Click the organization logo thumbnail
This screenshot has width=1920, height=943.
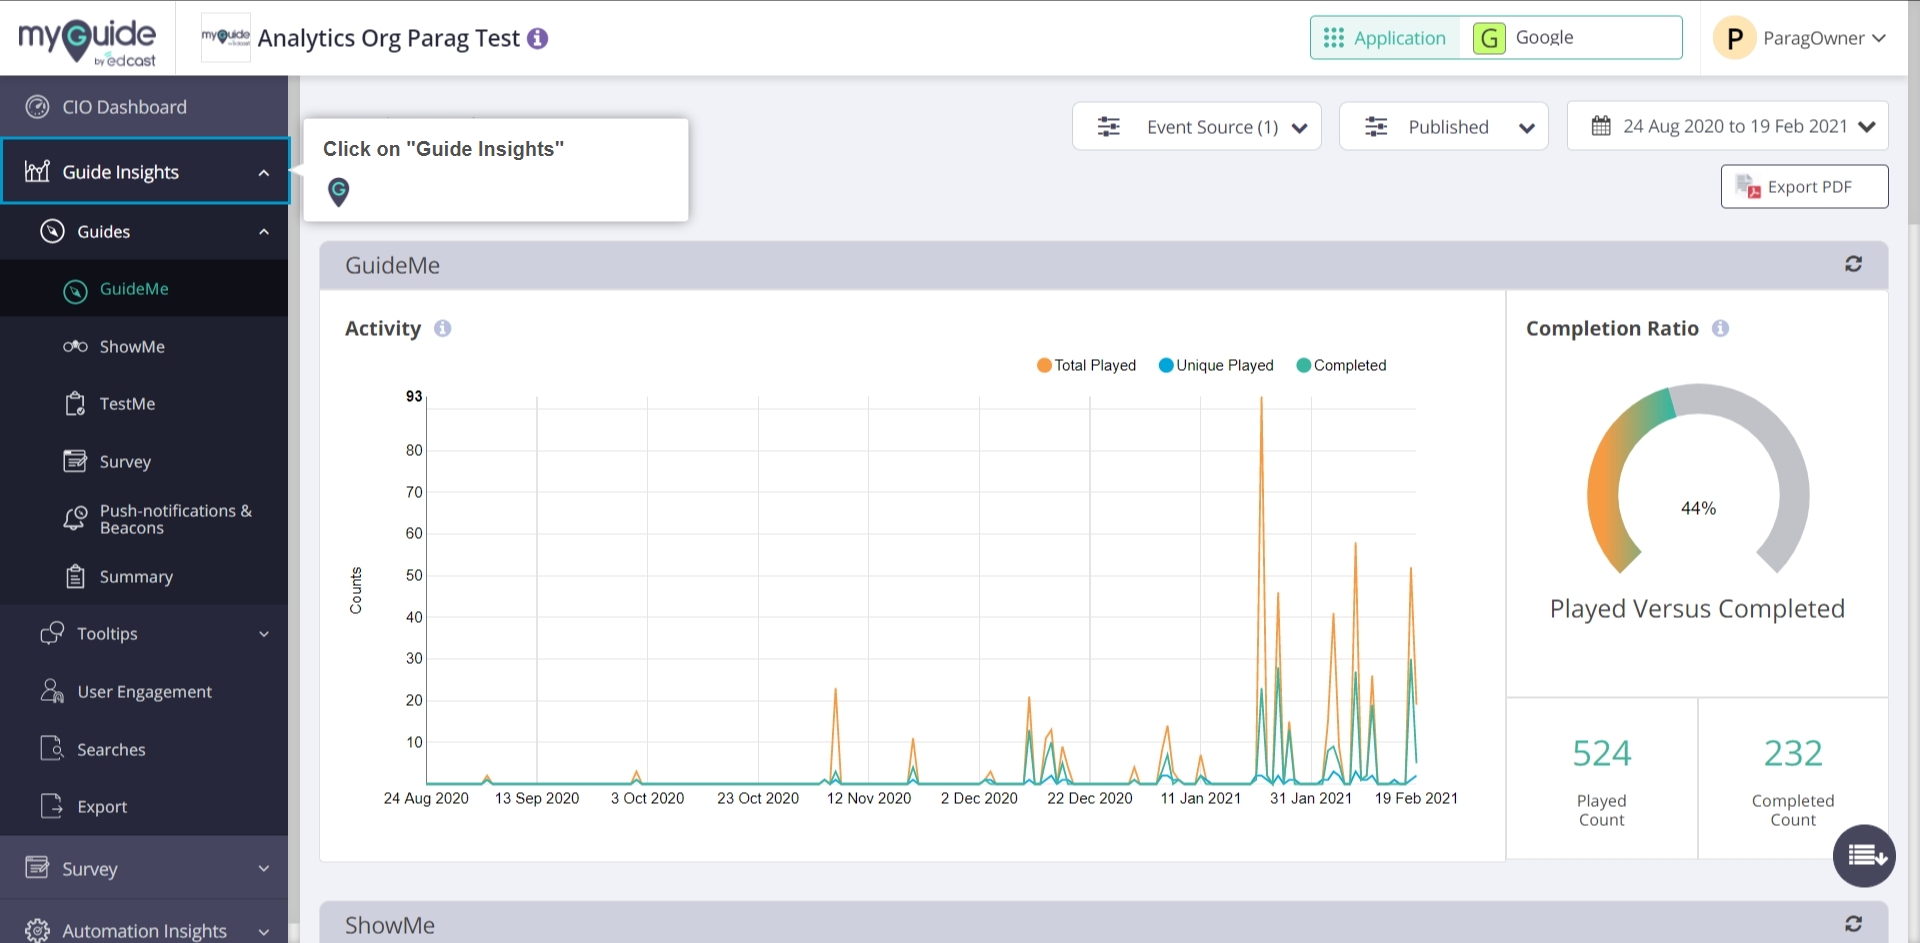click(x=226, y=38)
